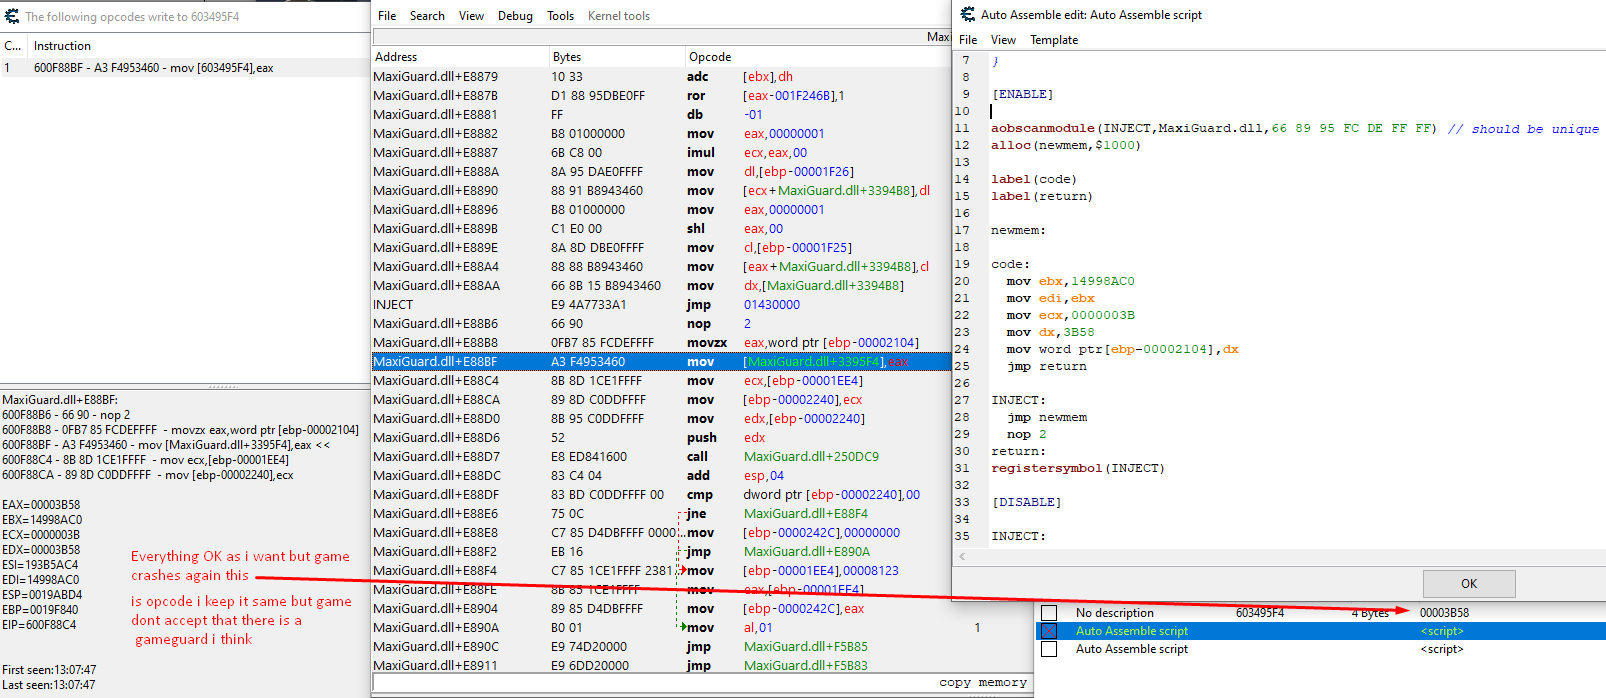Screen dimensions: 1606x698
Task: Open Kernel tools menu
Action: point(619,16)
